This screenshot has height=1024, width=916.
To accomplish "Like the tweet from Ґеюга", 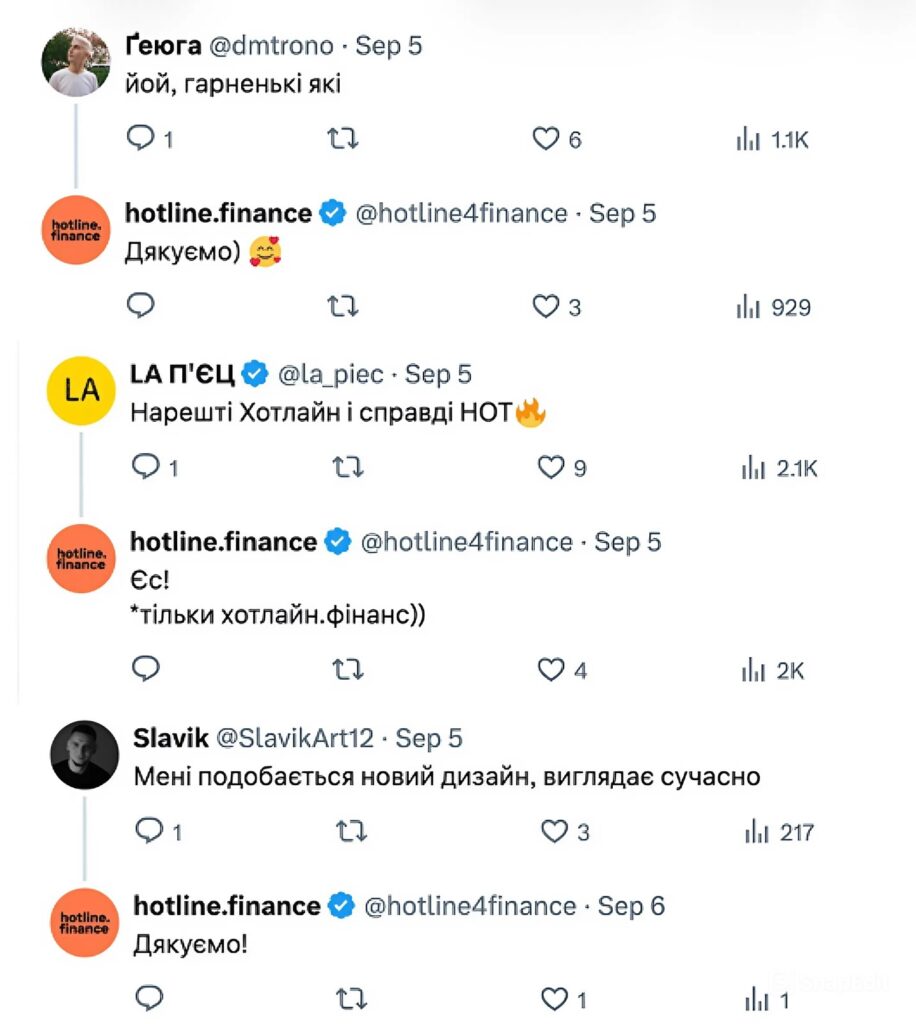I will pyautogui.click(x=548, y=140).
